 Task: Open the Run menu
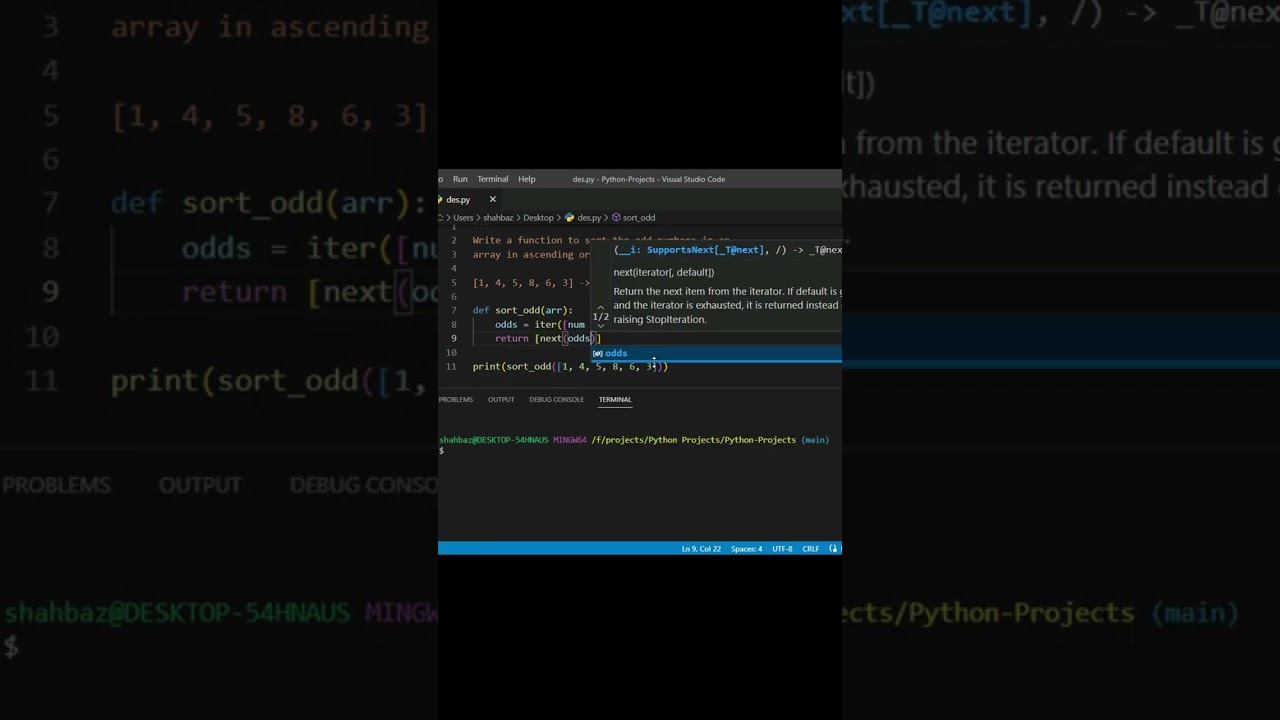coord(460,179)
